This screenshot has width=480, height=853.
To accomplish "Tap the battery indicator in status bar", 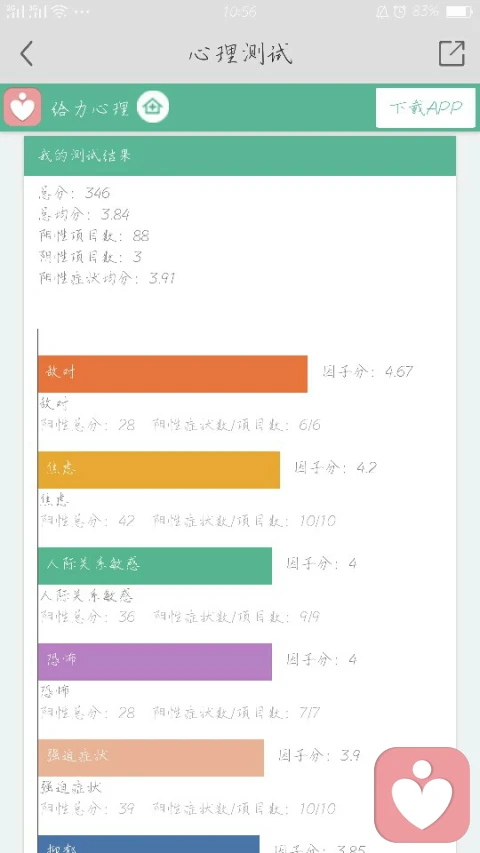I will pyautogui.click(x=459, y=11).
